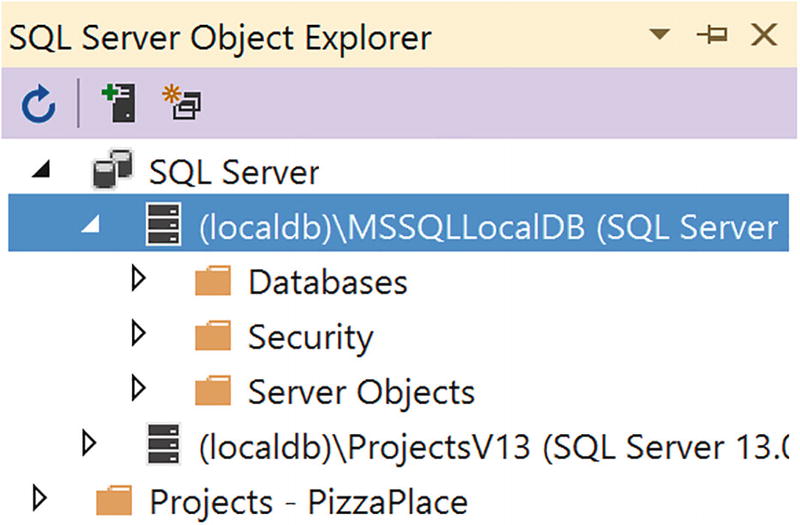
Task: Click the Security folder icon
Action: coord(213,337)
